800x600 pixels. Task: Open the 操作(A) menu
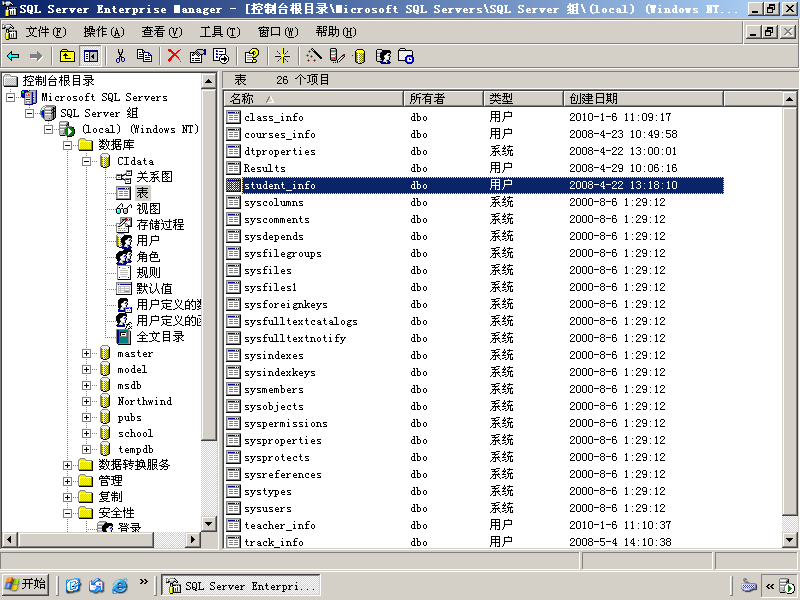point(104,32)
